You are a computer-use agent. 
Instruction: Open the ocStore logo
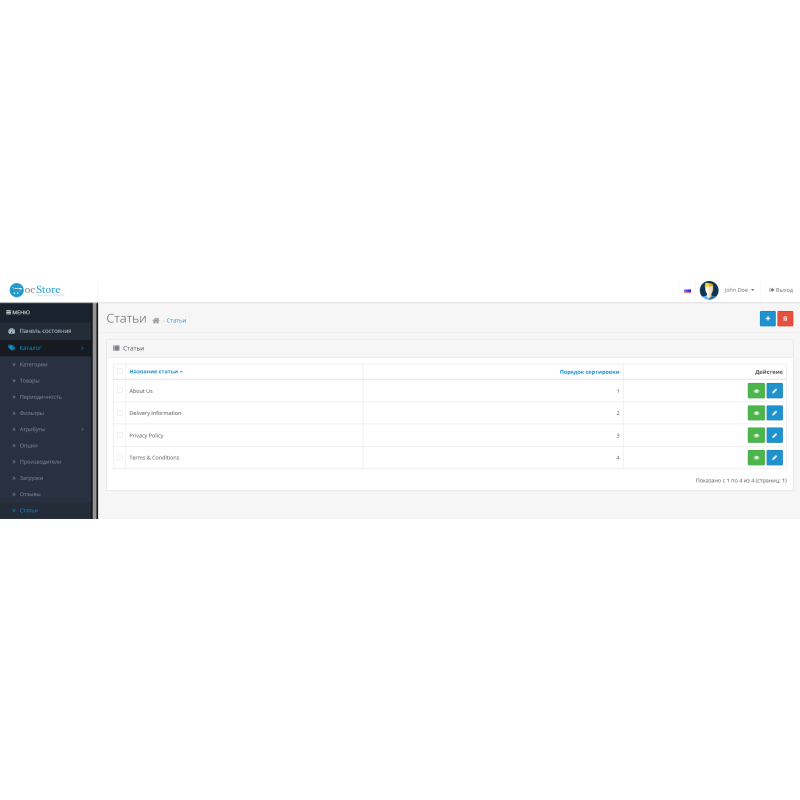point(36,290)
